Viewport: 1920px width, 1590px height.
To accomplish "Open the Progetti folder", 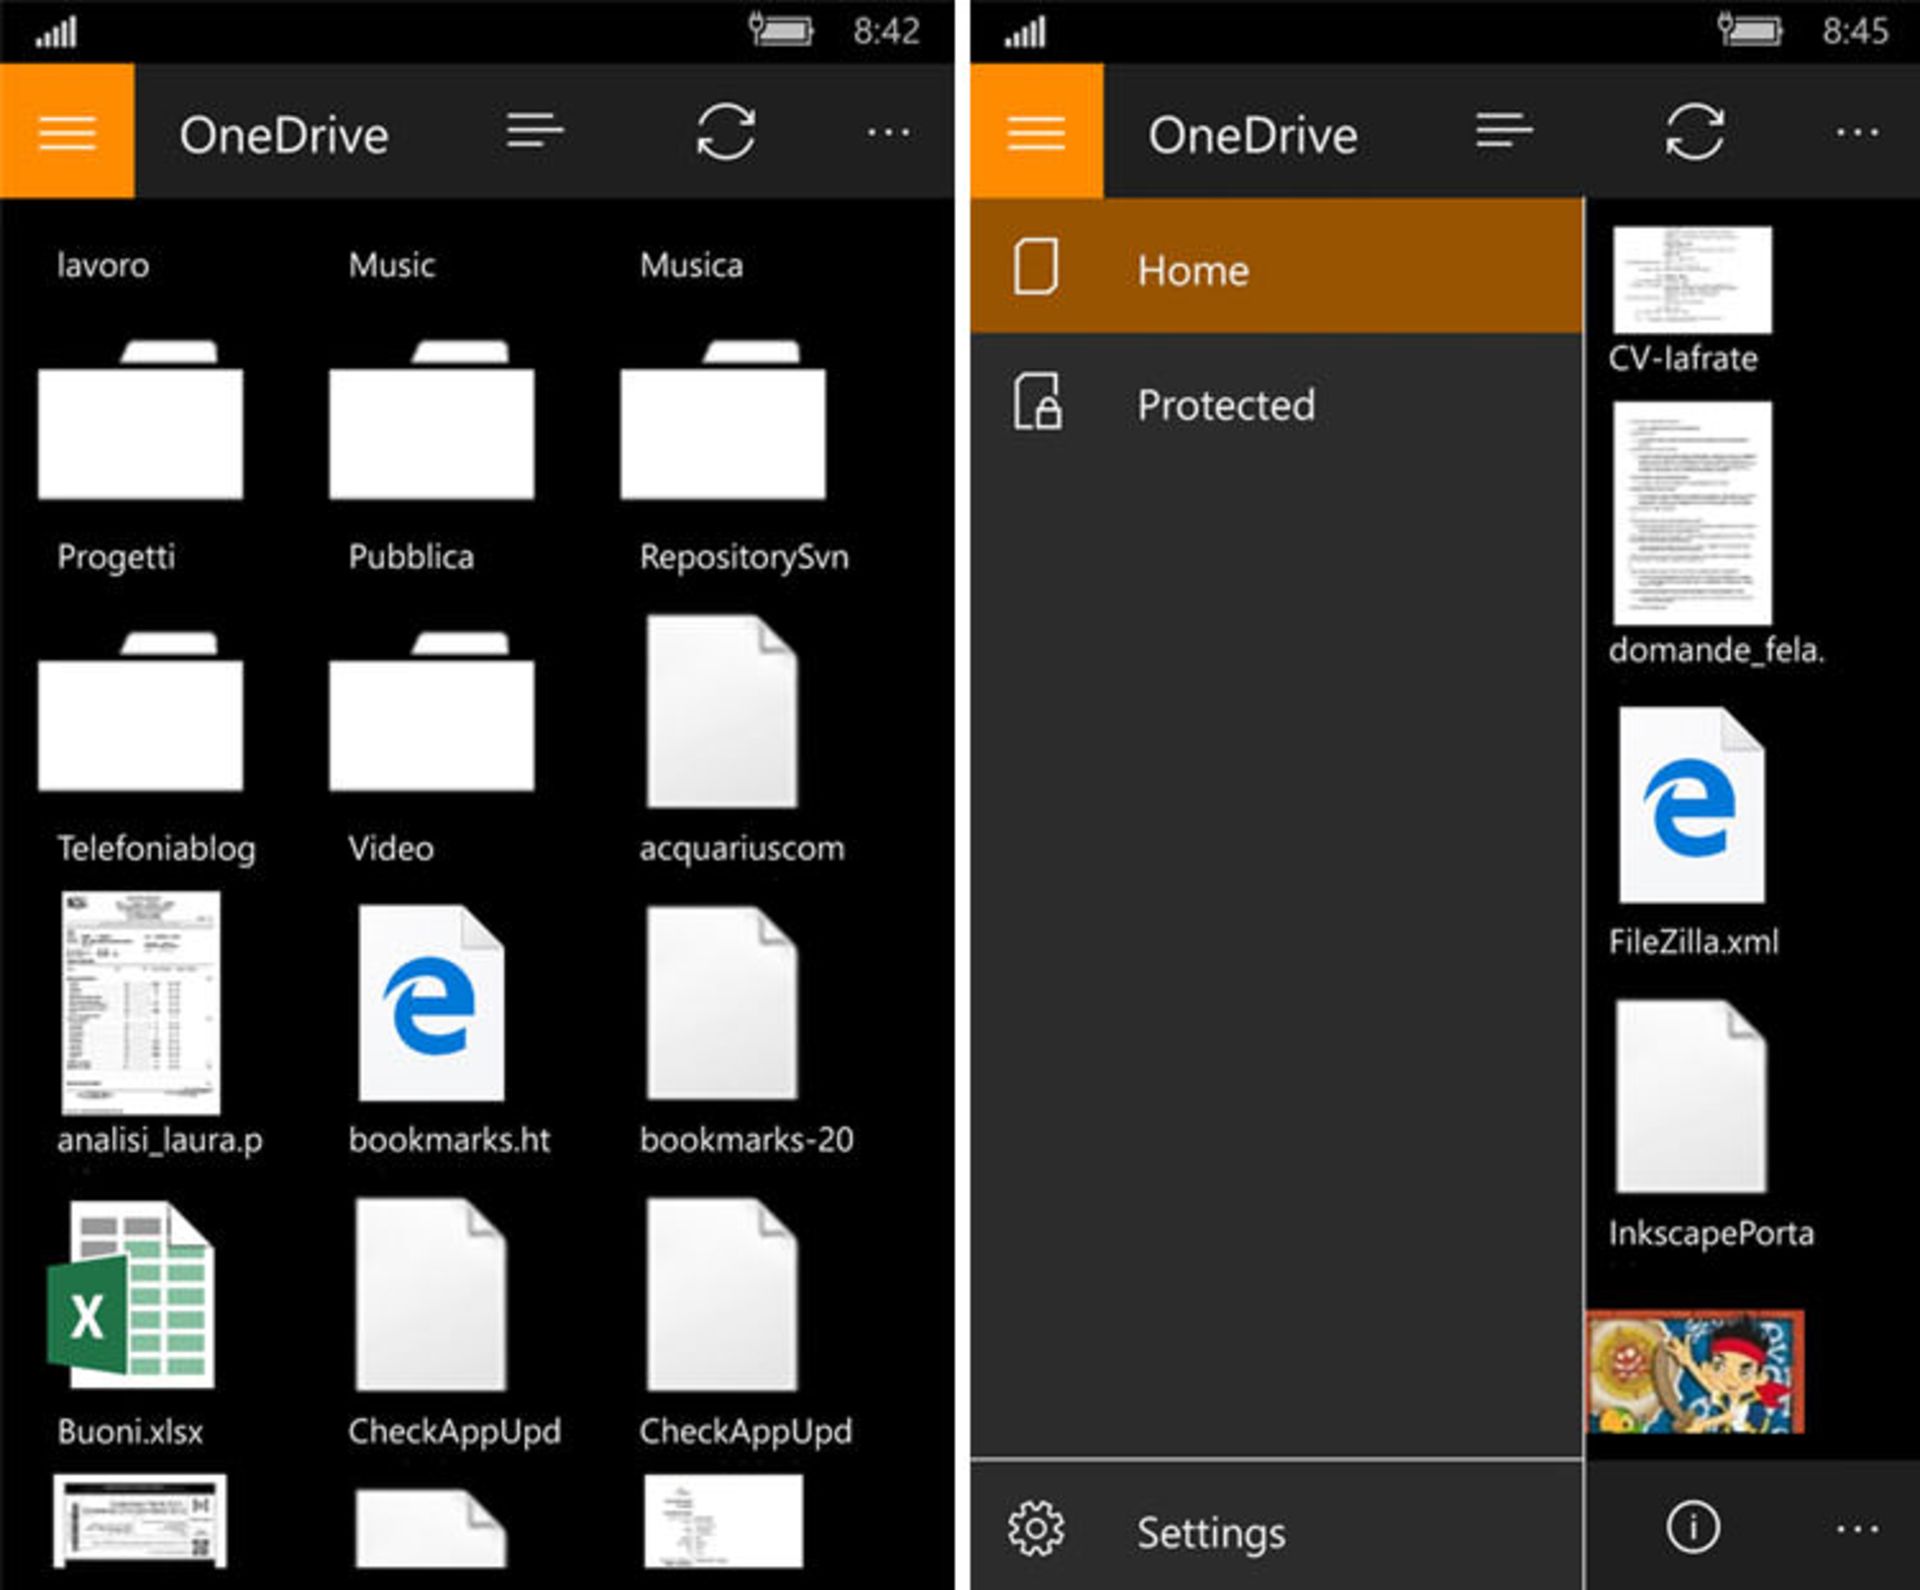I will 140,421.
